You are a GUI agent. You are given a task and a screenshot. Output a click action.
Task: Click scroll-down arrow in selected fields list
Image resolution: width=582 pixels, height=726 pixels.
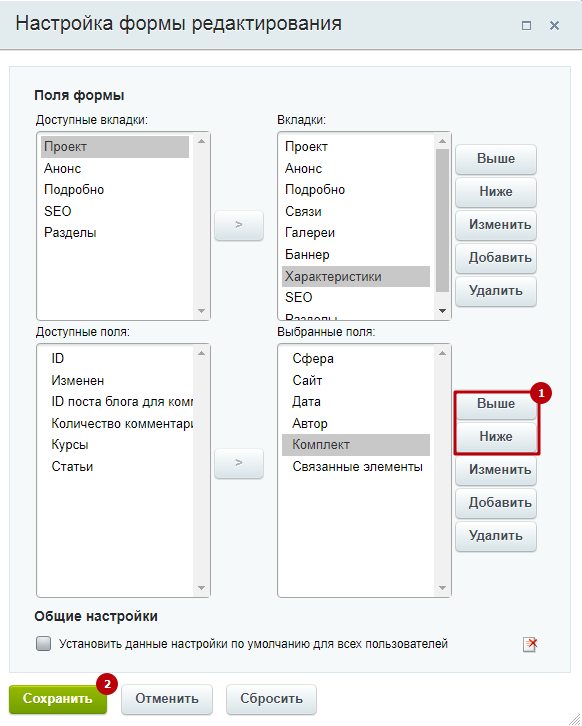tap(442, 588)
